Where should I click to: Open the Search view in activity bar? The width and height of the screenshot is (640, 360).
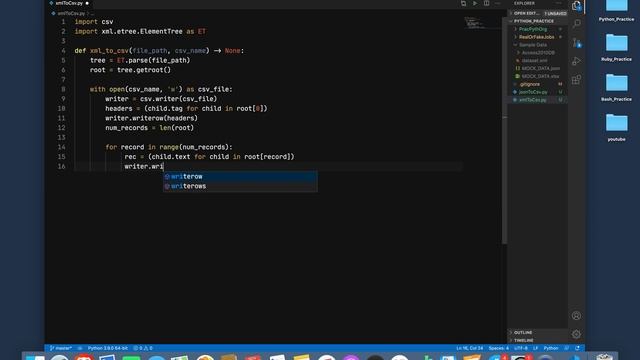point(576,24)
